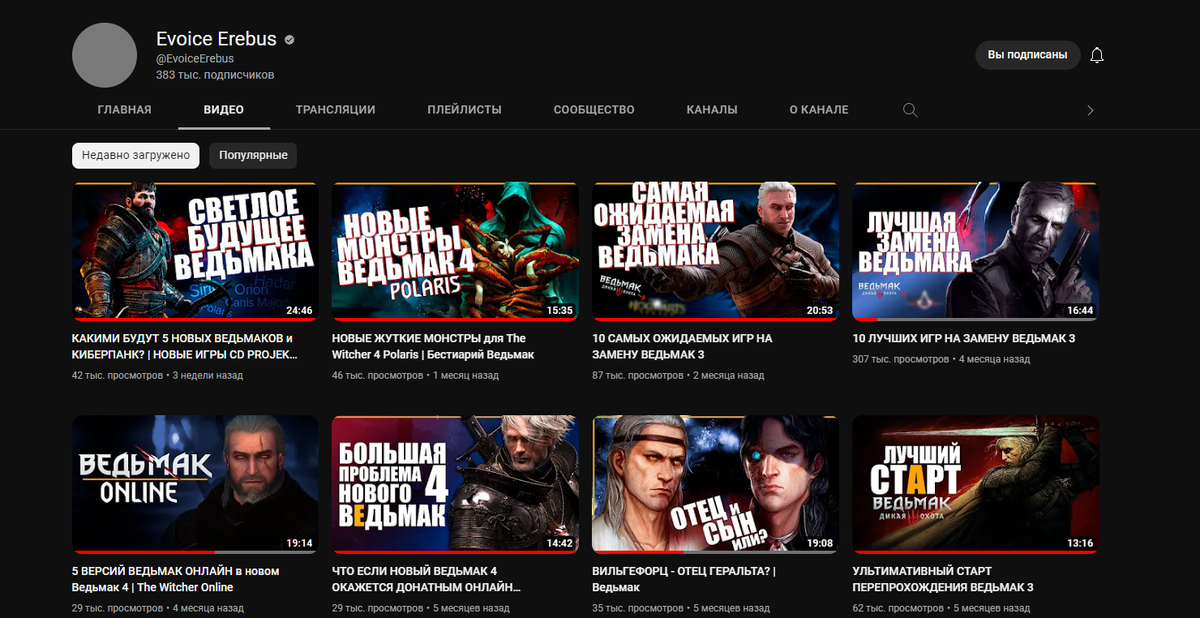
Task: Click 62 тыс. просмотров • 5 месяцев назад
Action: point(941,607)
